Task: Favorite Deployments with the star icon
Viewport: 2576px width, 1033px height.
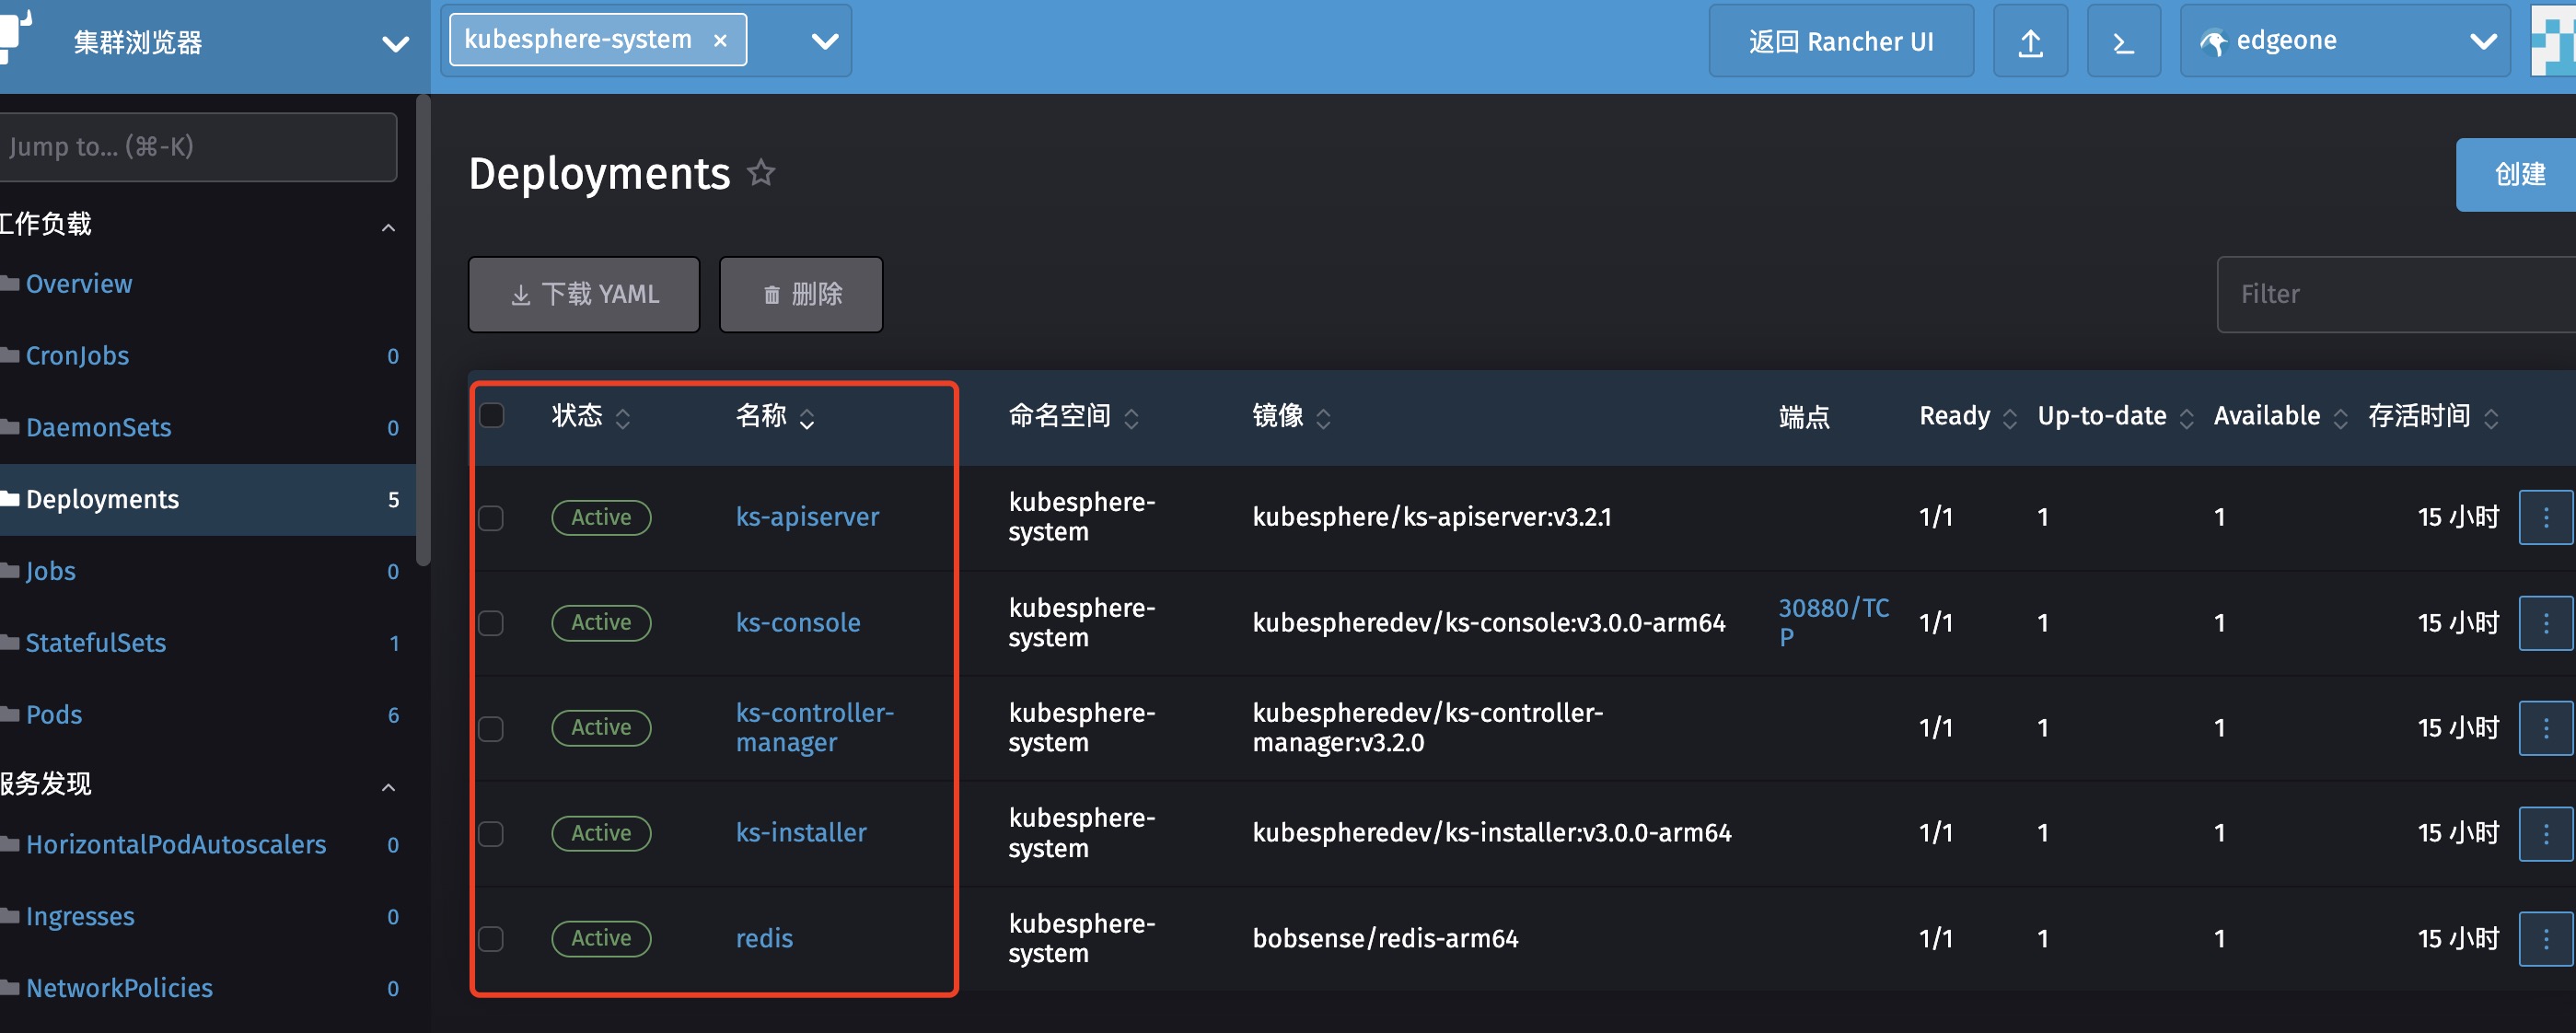Action: click(x=761, y=173)
